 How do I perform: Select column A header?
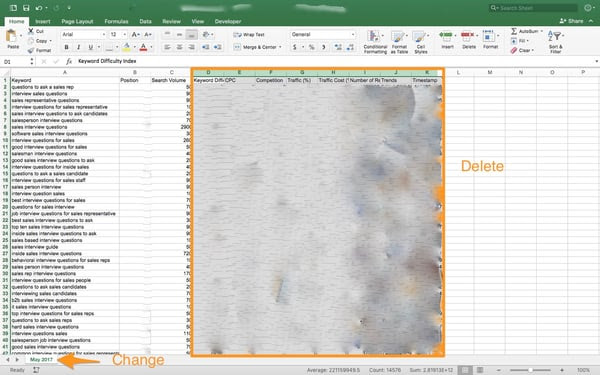65,72
